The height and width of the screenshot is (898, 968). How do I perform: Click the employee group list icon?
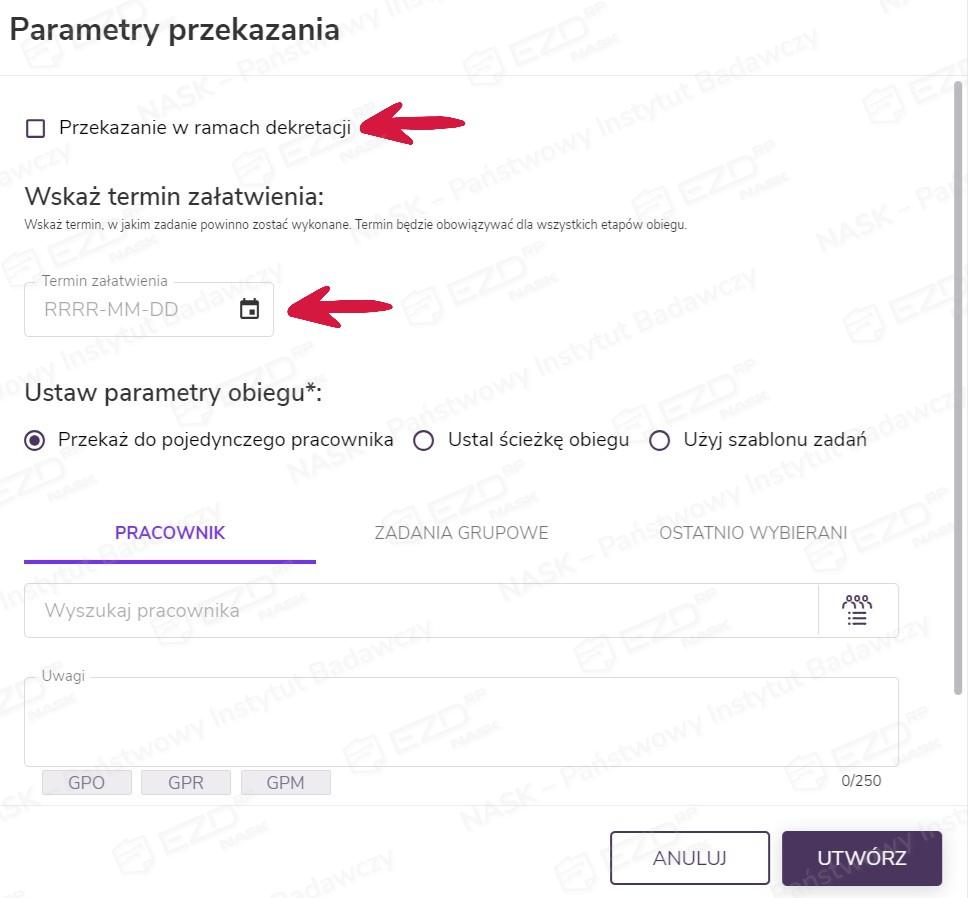(x=857, y=610)
